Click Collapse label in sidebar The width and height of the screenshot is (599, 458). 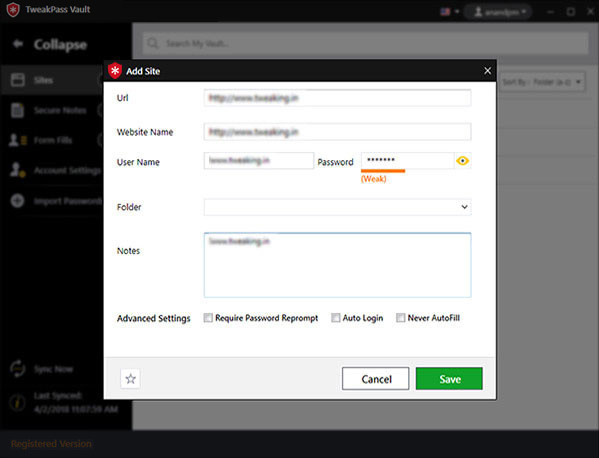60,45
